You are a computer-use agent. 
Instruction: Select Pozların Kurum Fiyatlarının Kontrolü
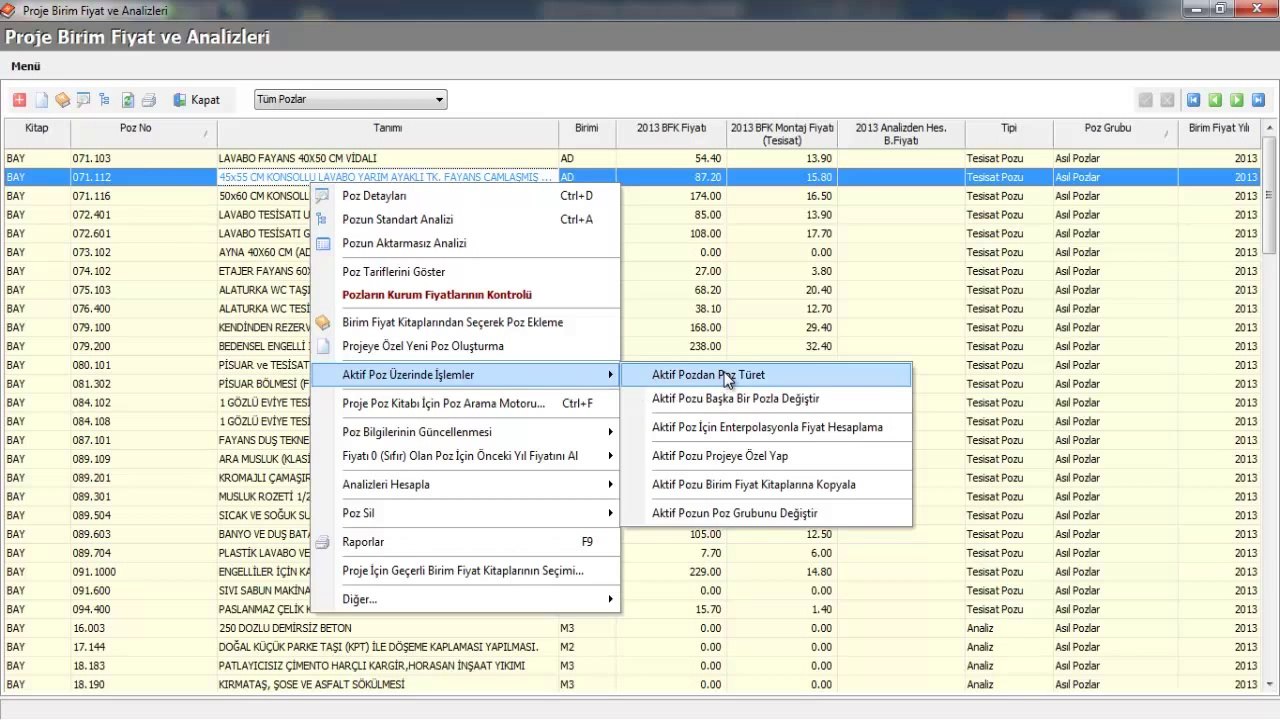click(466, 295)
